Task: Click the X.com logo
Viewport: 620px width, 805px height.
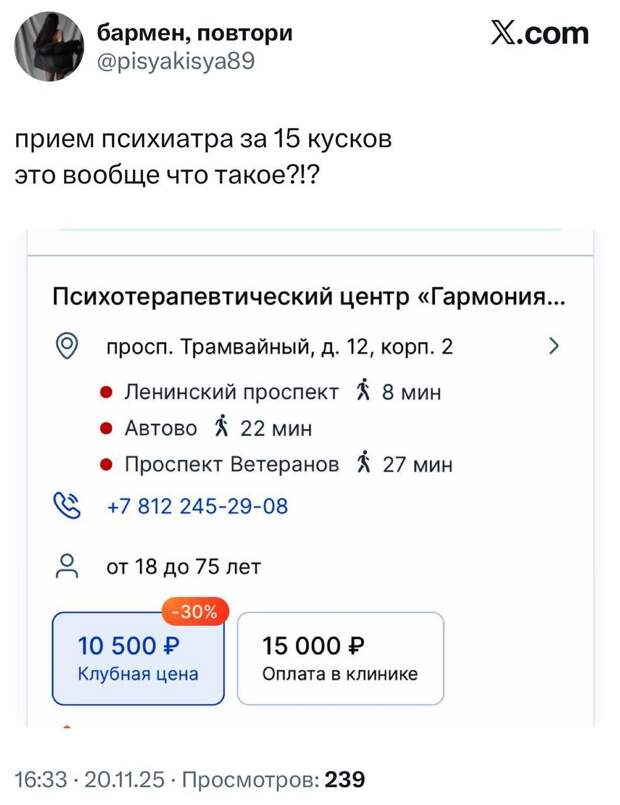Action: (x=540, y=34)
